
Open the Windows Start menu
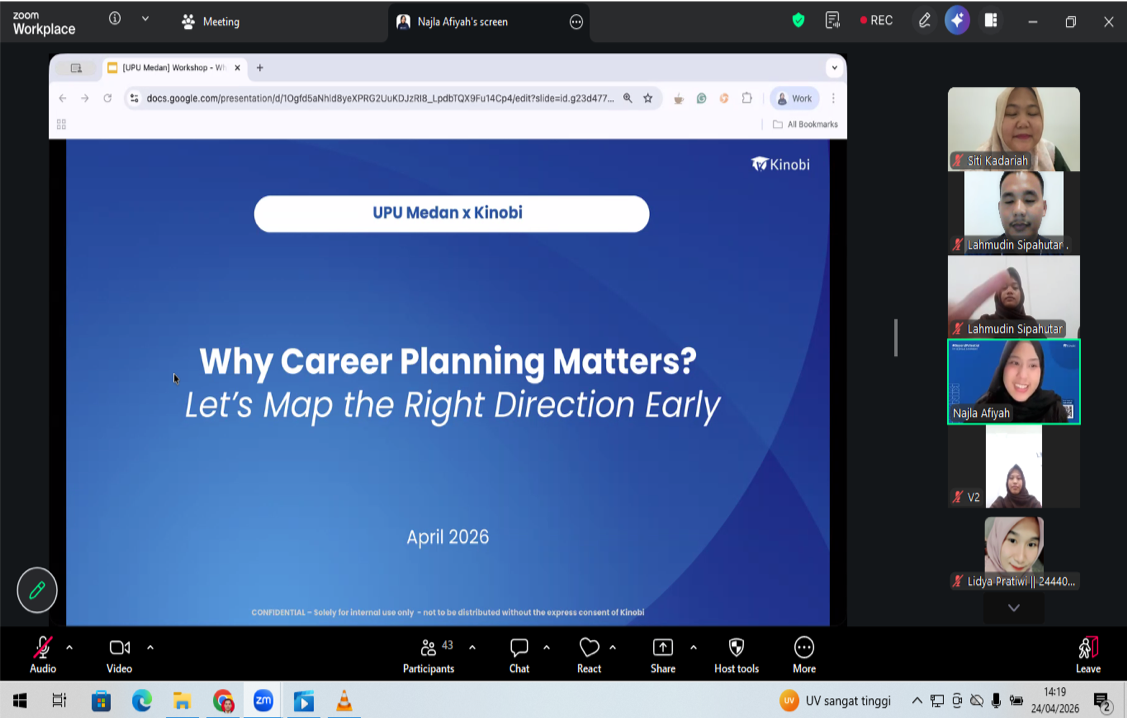19,701
